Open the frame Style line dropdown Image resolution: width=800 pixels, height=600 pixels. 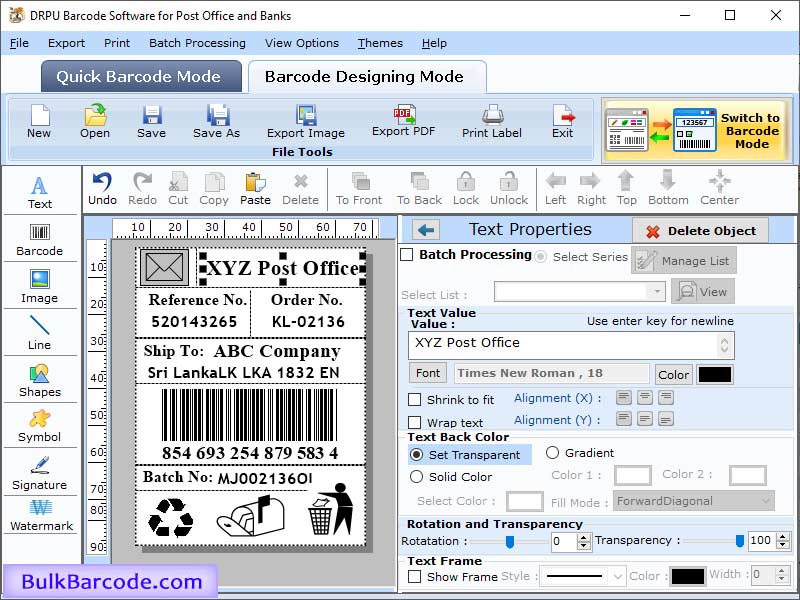coord(582,577)
